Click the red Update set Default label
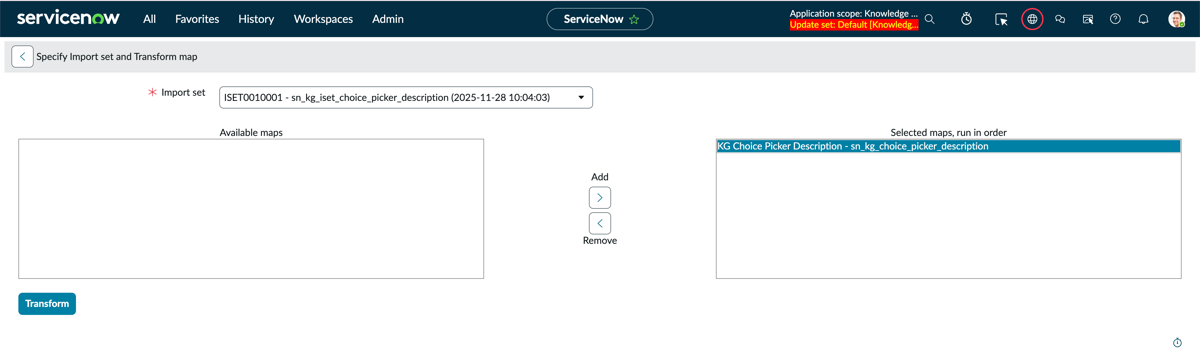Screen dimensions: 1200x360 click(853, 25)
